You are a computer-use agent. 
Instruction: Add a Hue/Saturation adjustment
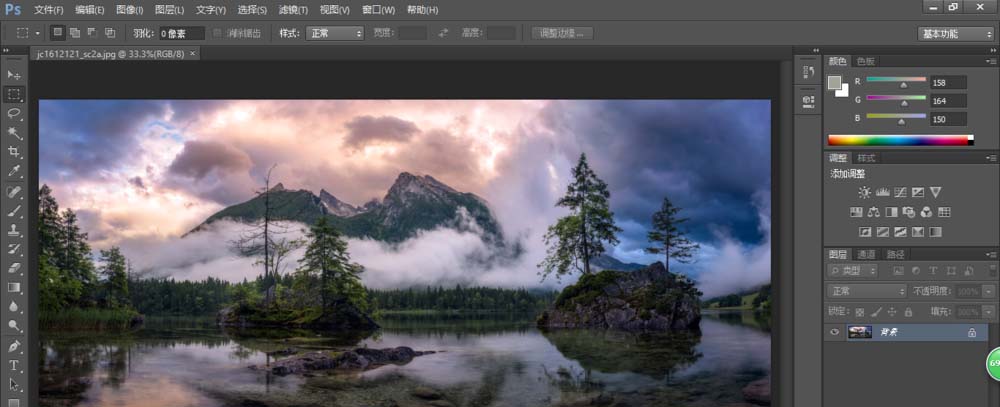[857, 212]
